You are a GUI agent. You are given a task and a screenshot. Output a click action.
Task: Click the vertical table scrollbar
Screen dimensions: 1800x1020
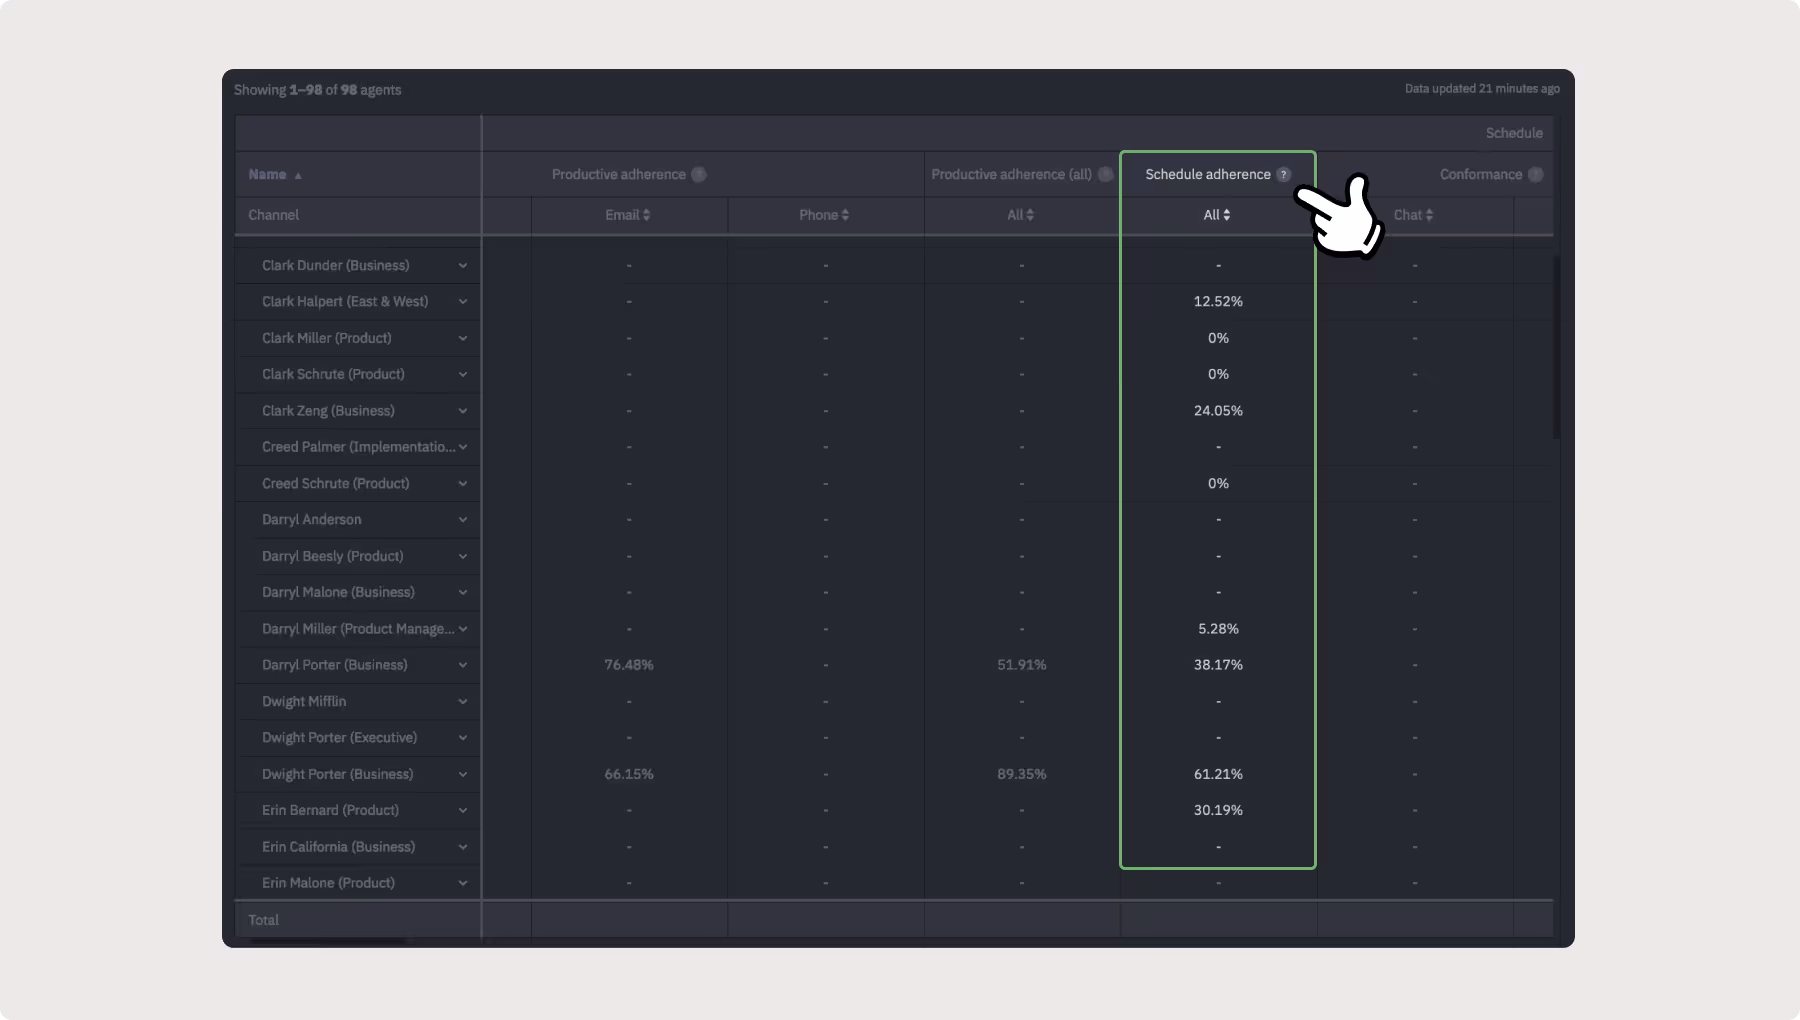1556,347
